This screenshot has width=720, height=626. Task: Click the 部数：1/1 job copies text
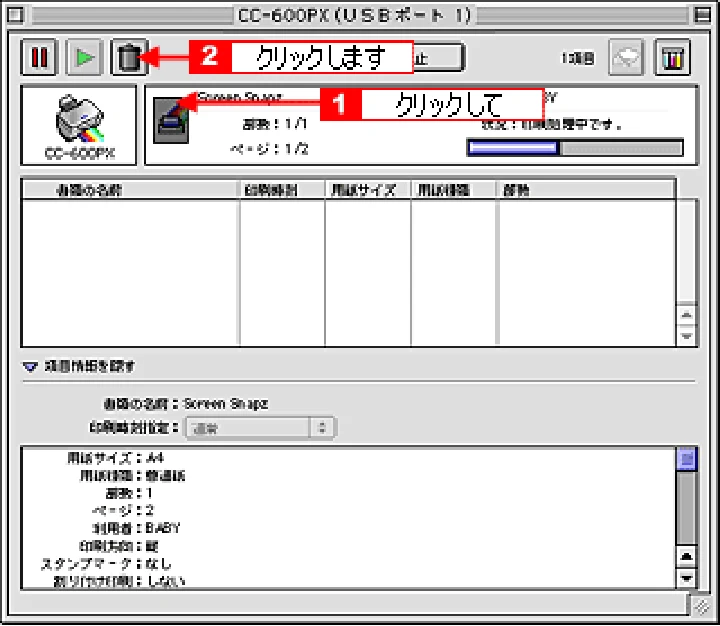275,124
